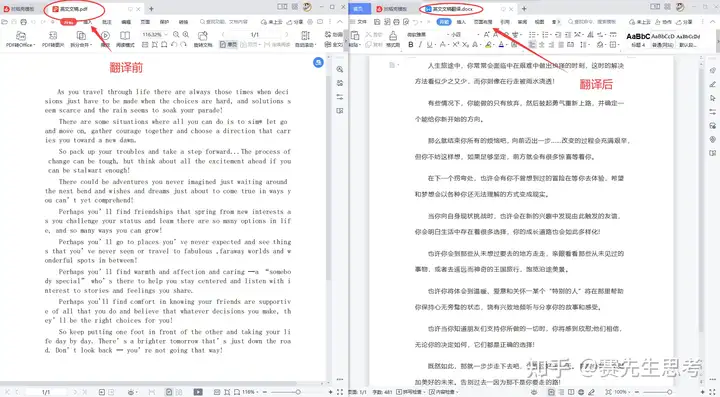This screenshot has height=397, width=720.
Task: Click 分享 button in PDF window
Action: pos(295,22)
